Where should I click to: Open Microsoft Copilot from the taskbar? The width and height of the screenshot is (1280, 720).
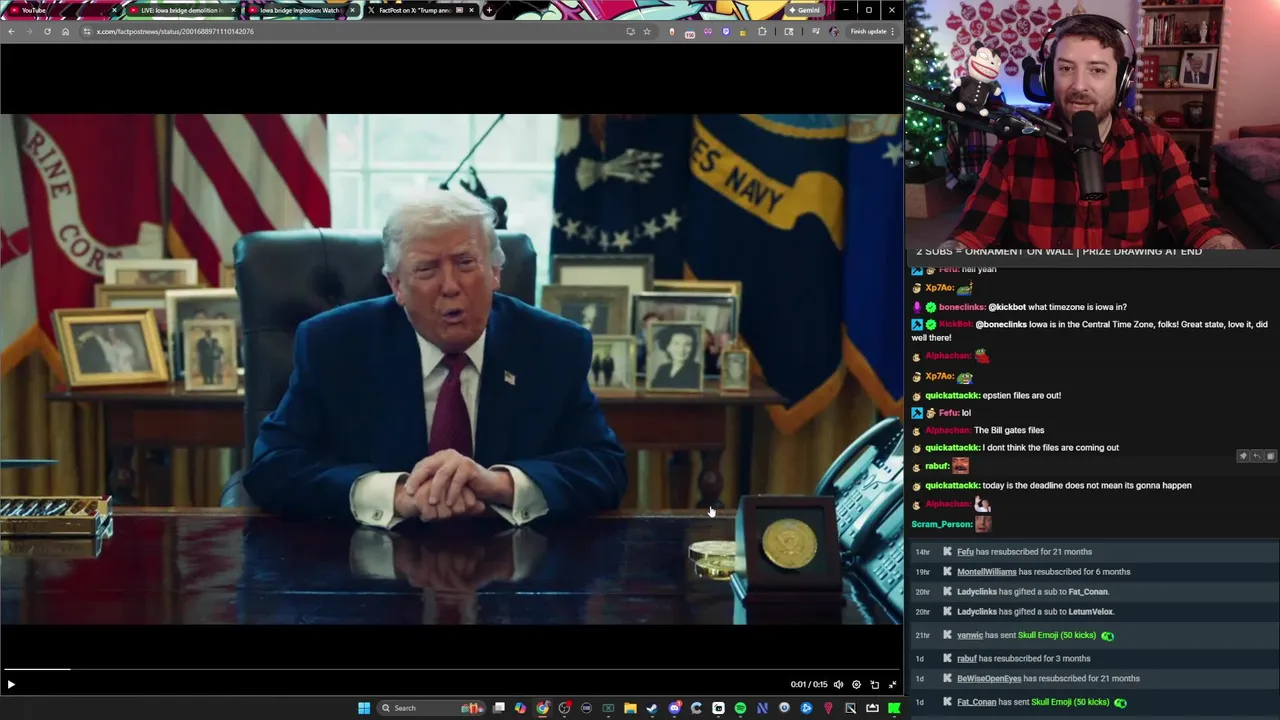(520, 708)
